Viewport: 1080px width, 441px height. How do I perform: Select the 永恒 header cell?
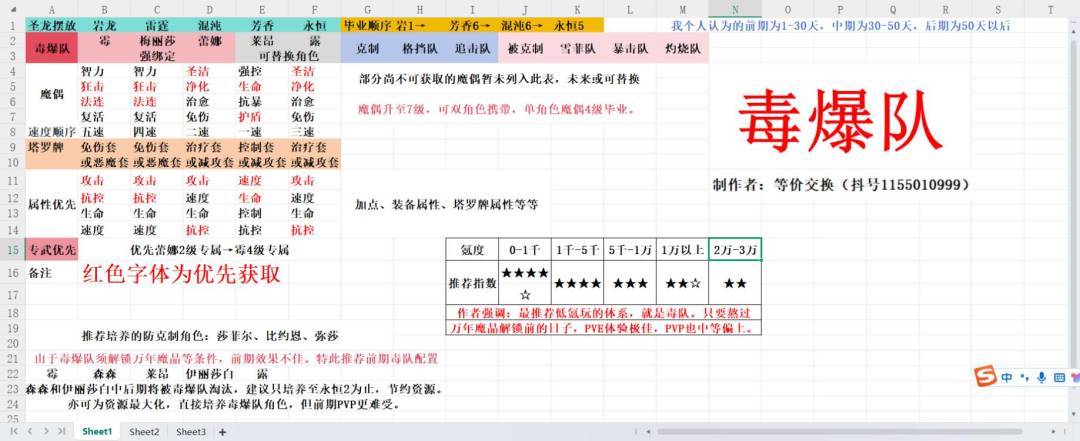coord(315,25)
